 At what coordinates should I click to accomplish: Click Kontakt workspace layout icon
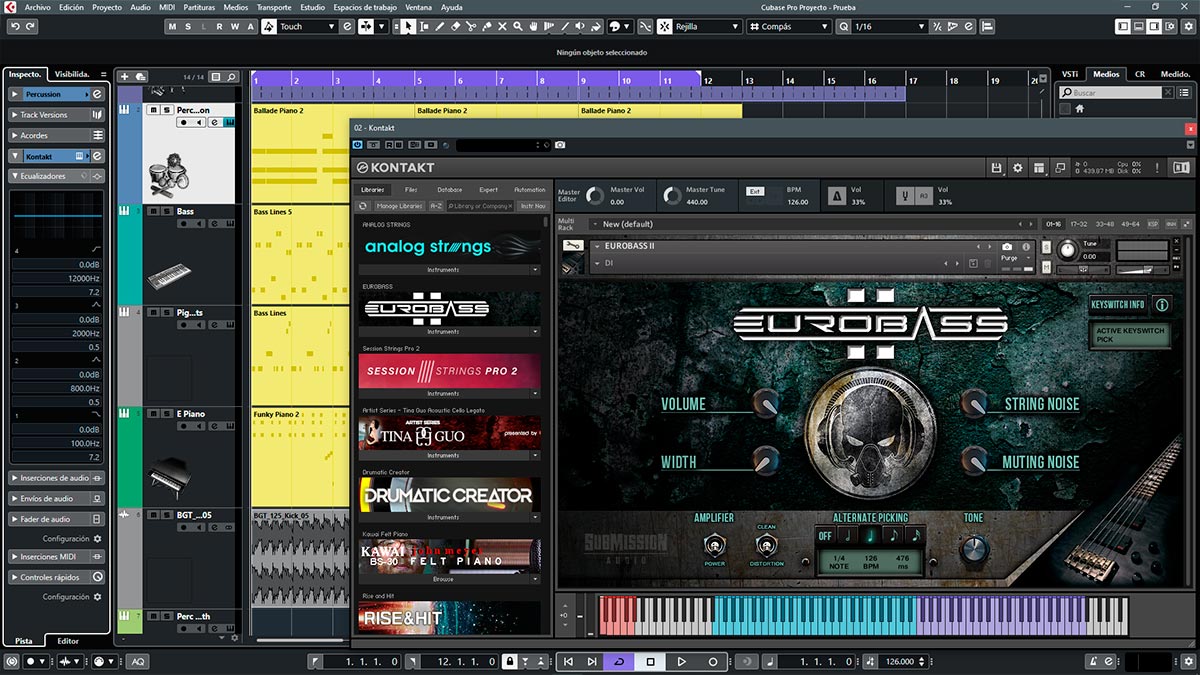1039,168
